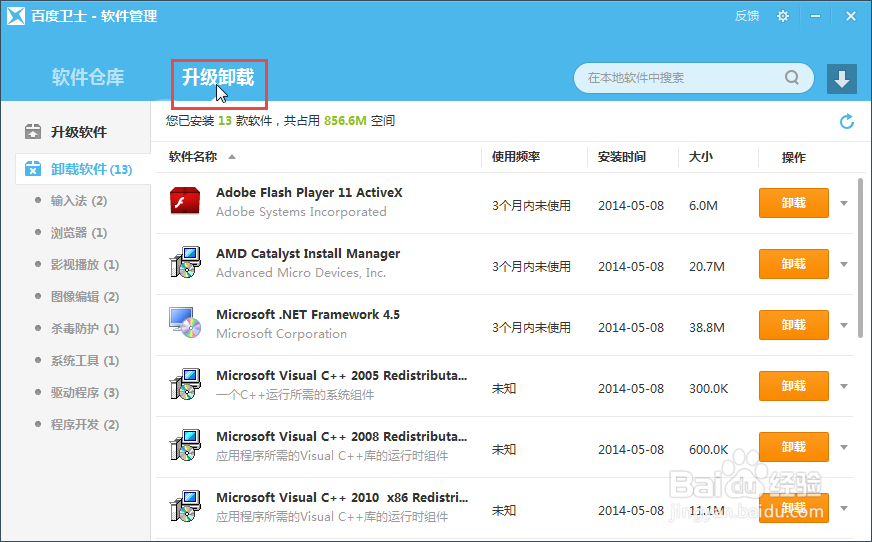Filter by 驱动程序 (3) category
Image resolution: width=872 pixels, height=542 pixels.
(x=85, y=393)
